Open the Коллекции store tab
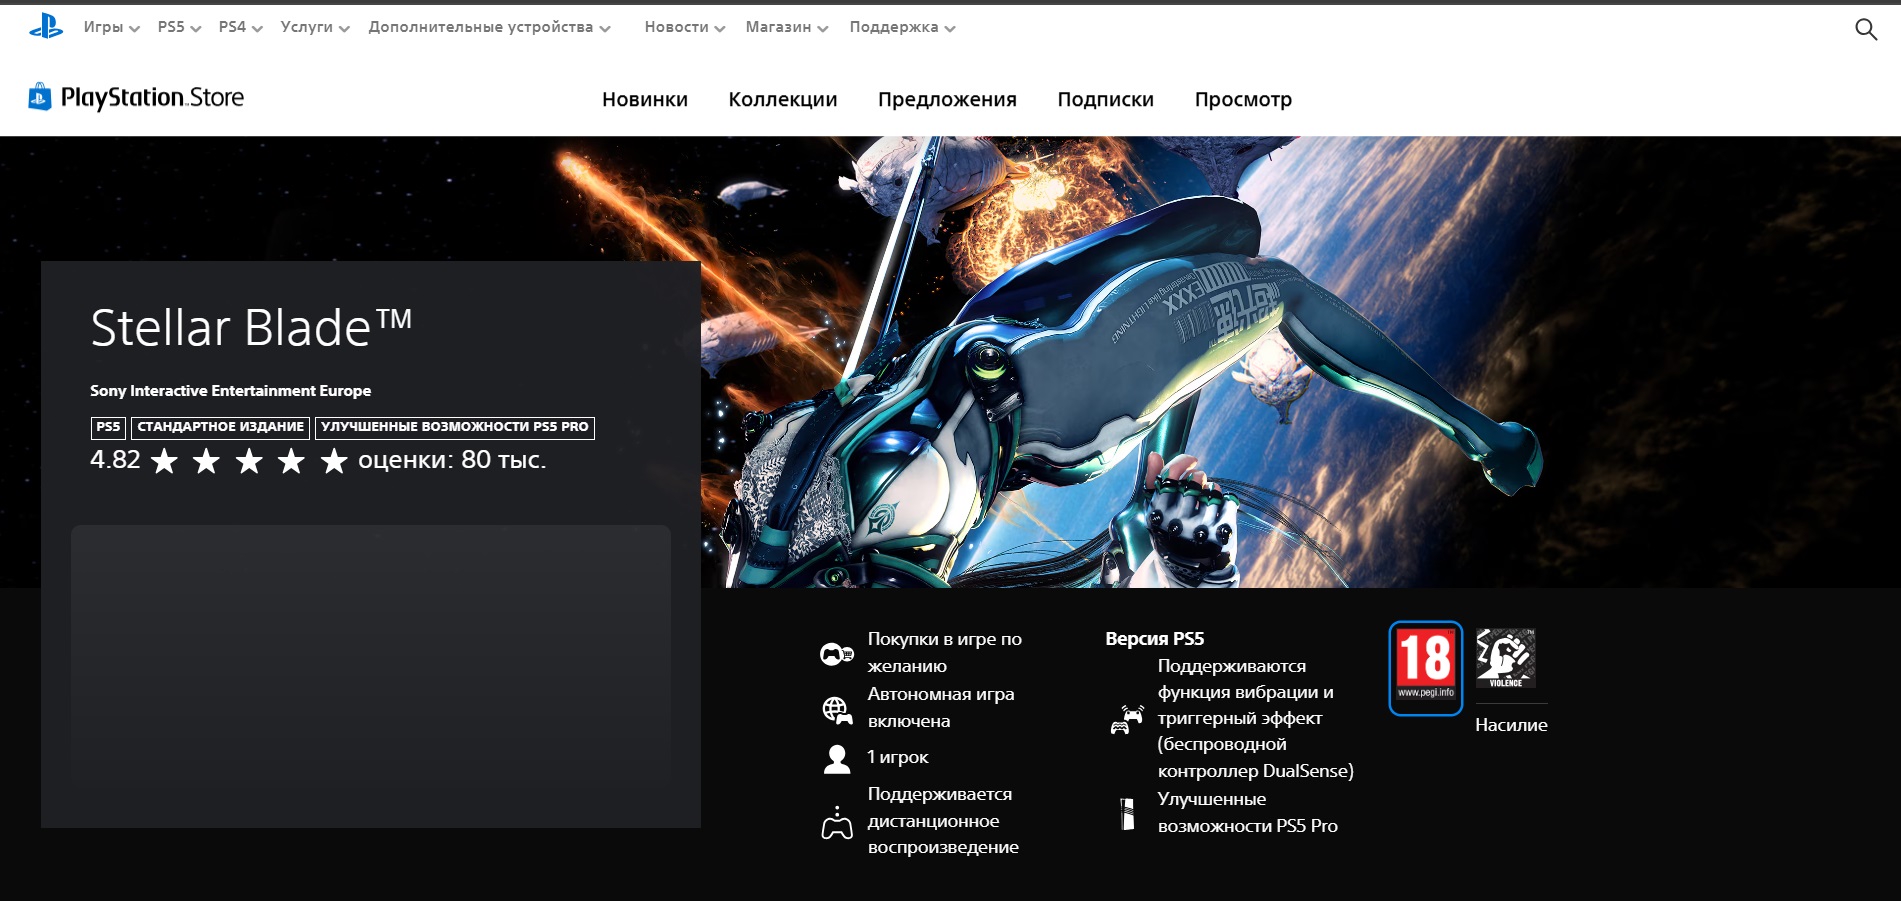The height and width of the screenshot is (901, 1901). click(x=783, y=99)
